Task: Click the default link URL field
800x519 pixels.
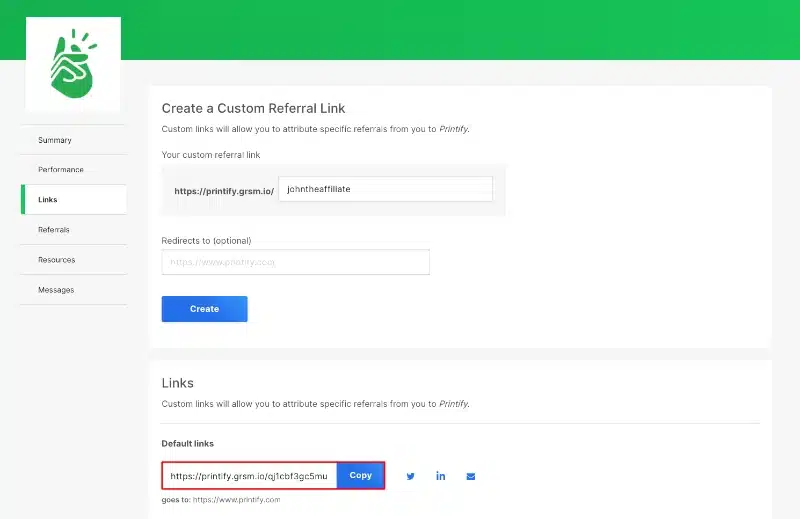Action: click(x=249, y=476)
